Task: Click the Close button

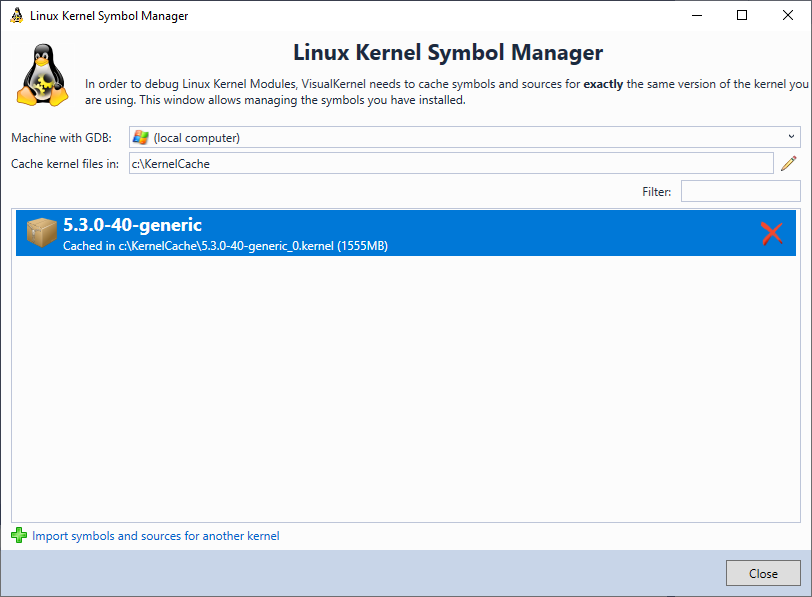Action: 763,573
